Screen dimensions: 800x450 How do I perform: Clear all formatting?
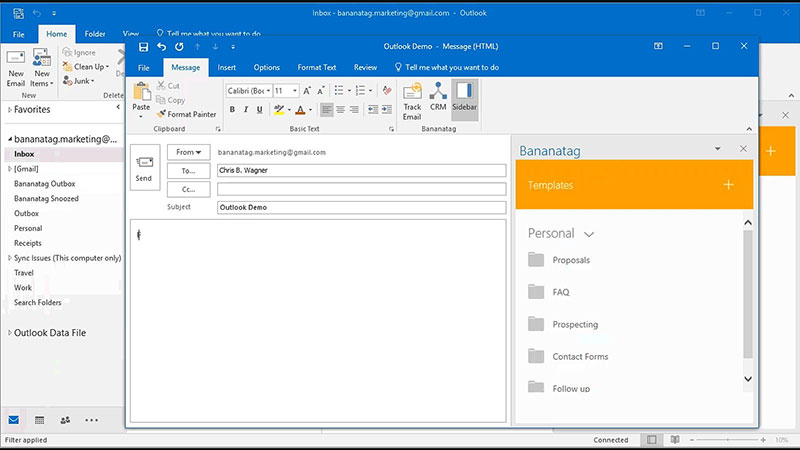click(x=387, y=91)
